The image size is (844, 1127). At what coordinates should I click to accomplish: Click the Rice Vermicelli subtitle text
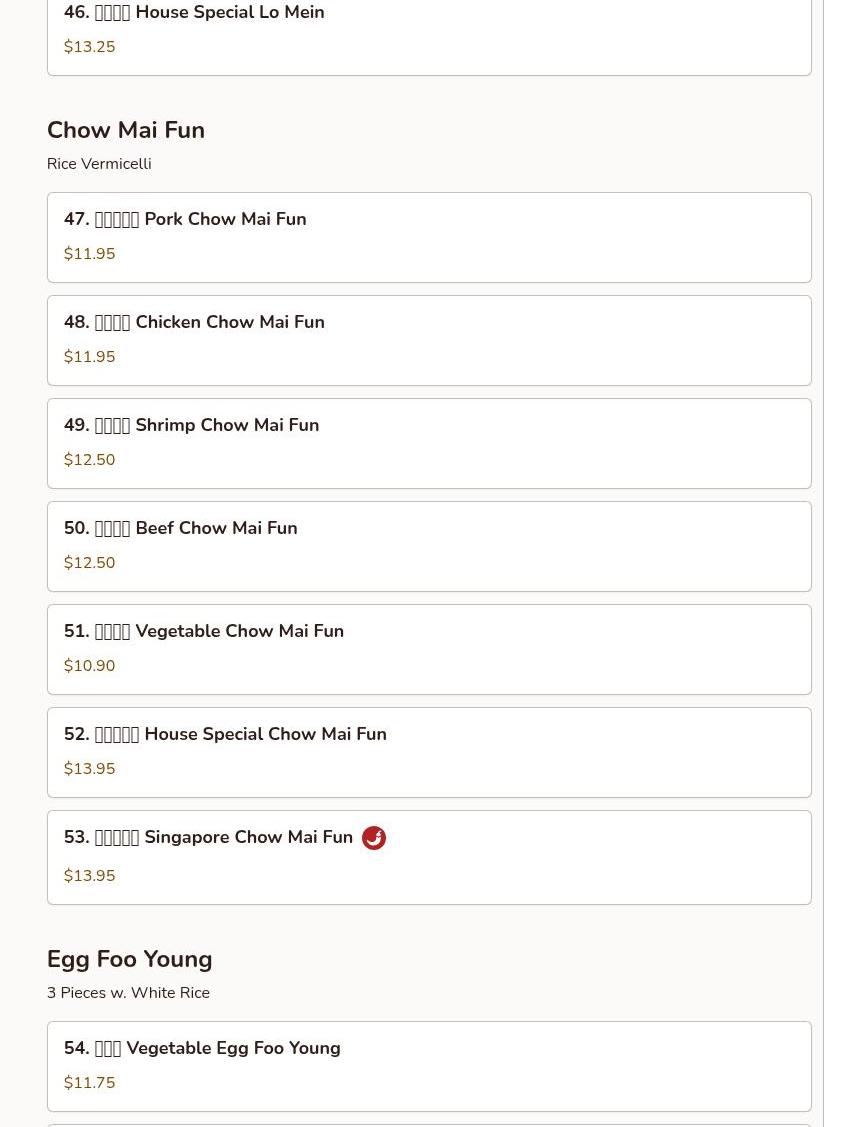click(x=99, y=164)
